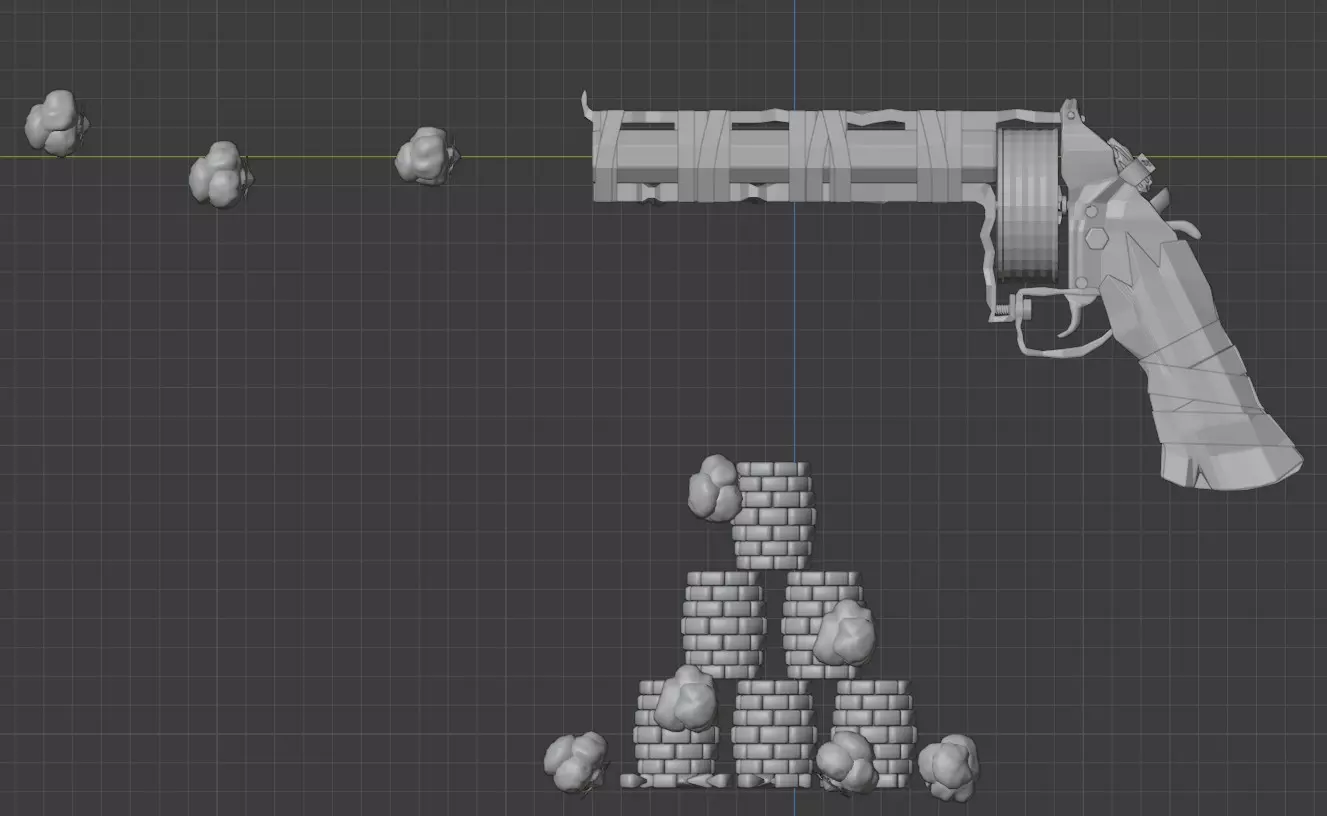Select the revolver's curved trigger
The height and width of the screenshot is (816, 1327).
pyautogui.click(x=1075, y=318)
